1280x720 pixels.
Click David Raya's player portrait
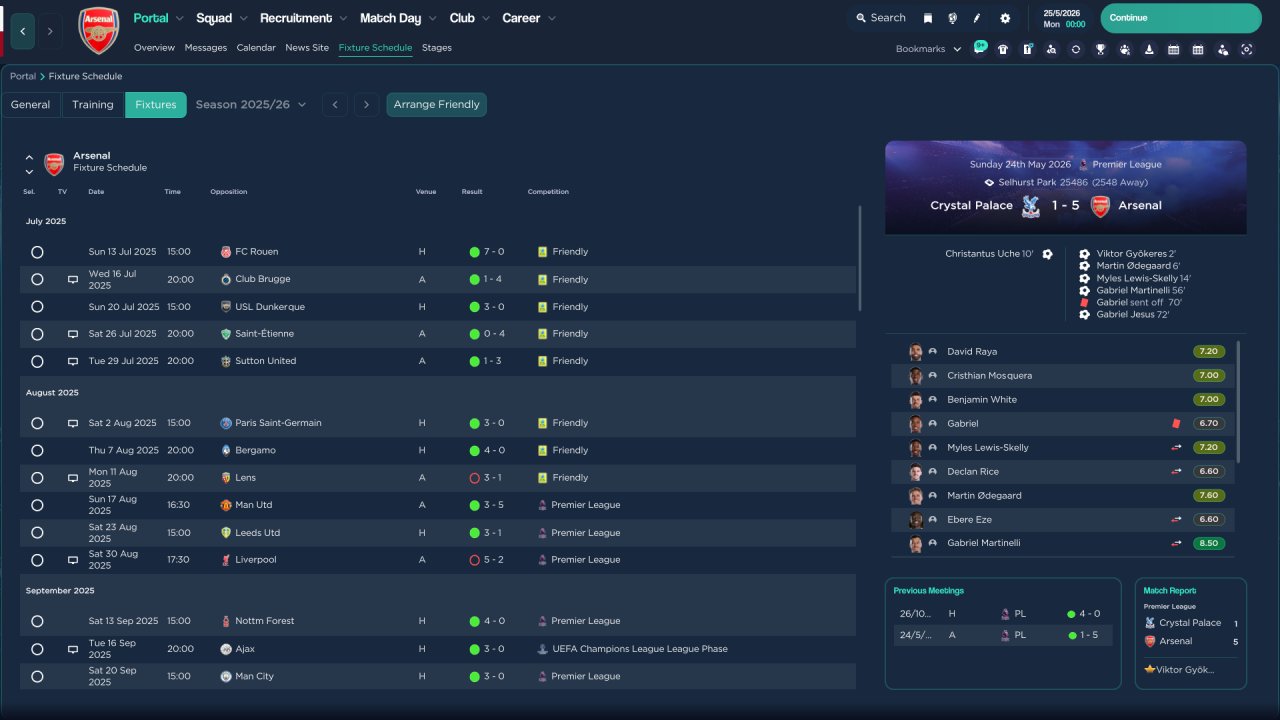pos(915,352)
